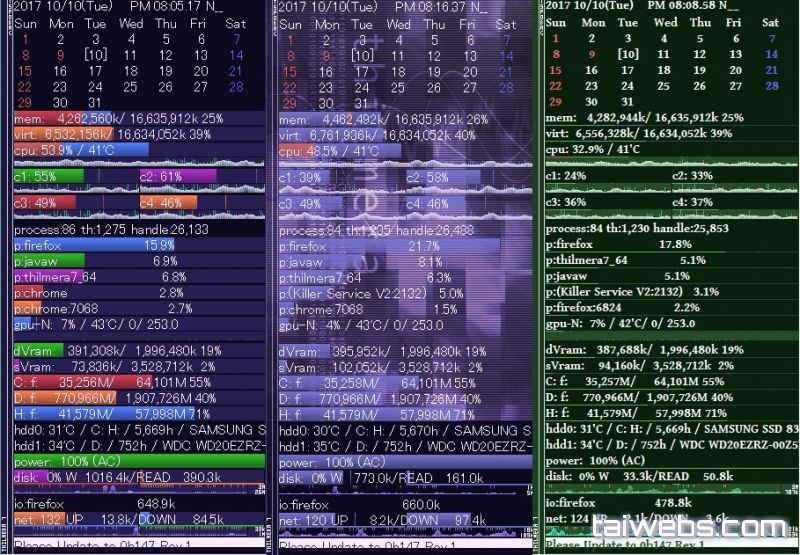Click the taiwebs.com watermark link

tap(690, 527)
